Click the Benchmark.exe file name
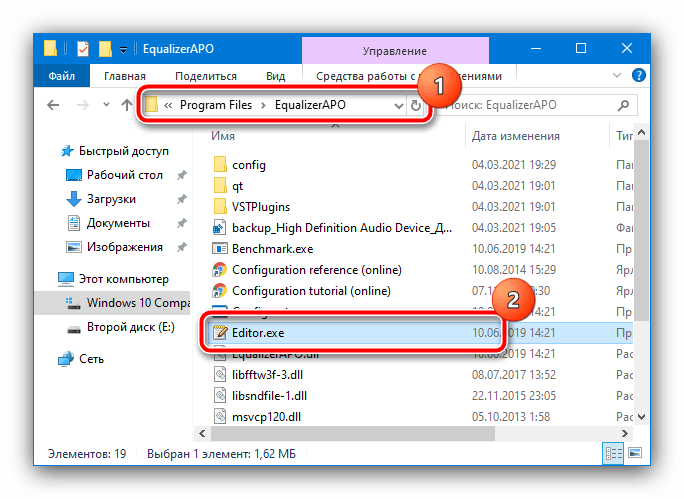This screenshot has width=684, height=499. tap(273, 249)
